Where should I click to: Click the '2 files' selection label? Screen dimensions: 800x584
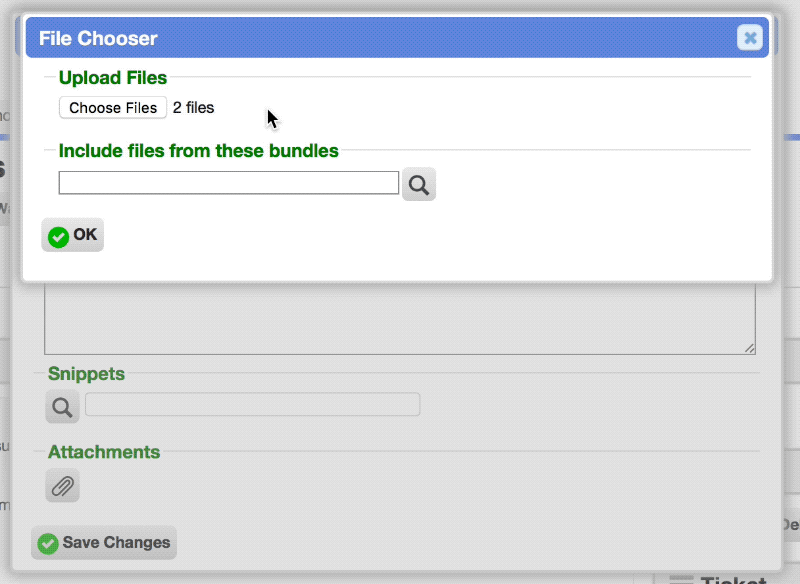[193, 108]
